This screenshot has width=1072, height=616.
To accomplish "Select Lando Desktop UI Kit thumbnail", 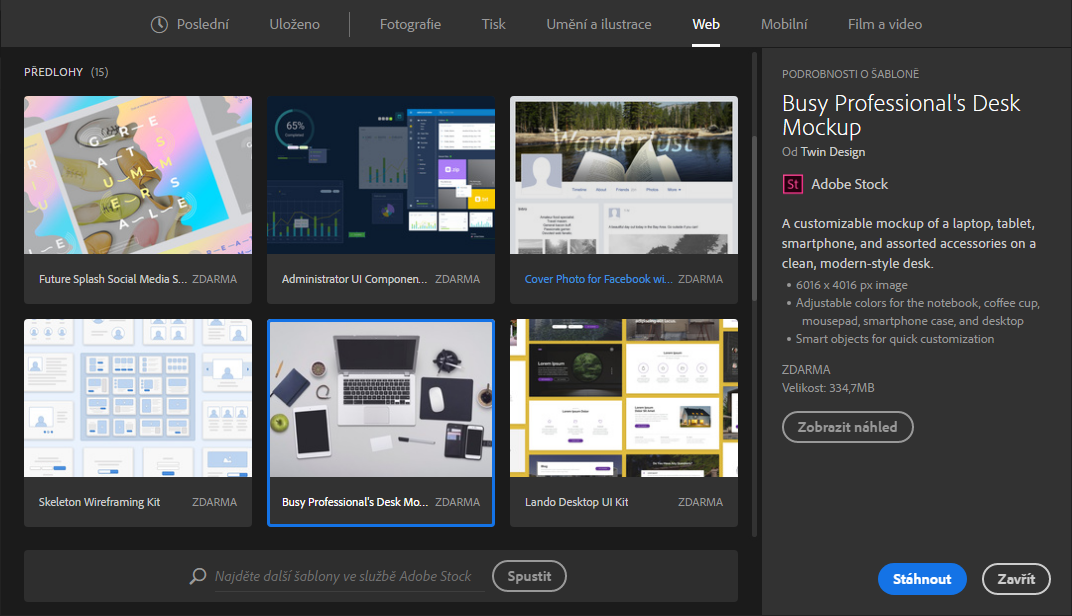I will point(624,398).
